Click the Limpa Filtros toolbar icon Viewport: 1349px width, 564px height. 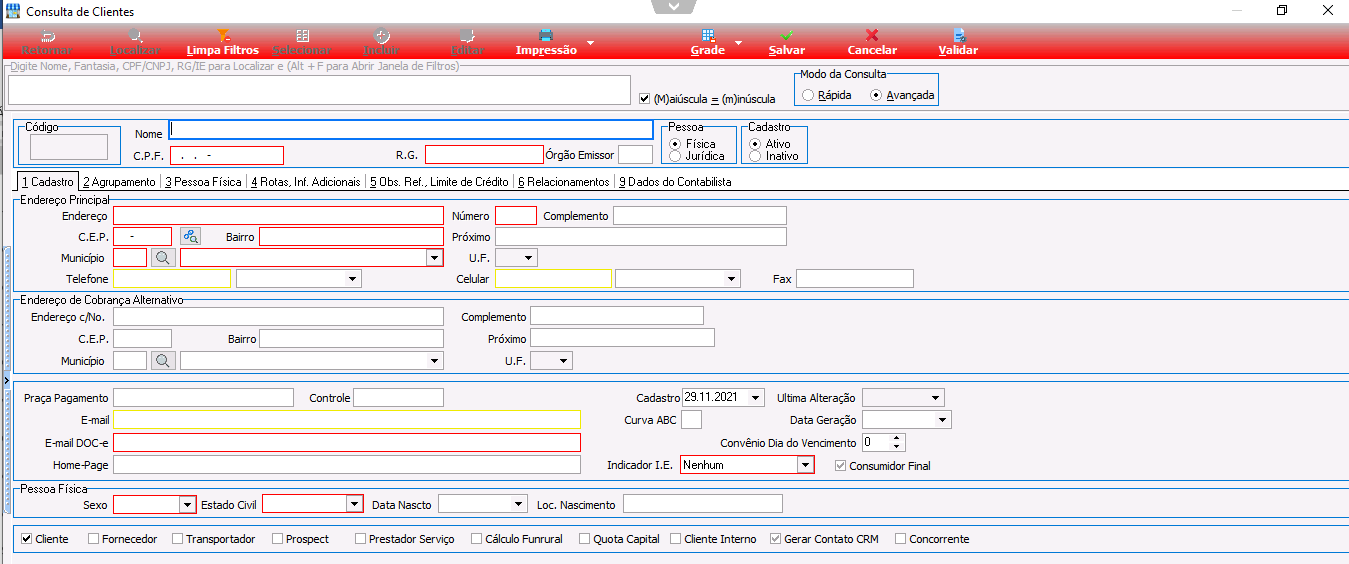pos(223,36)
